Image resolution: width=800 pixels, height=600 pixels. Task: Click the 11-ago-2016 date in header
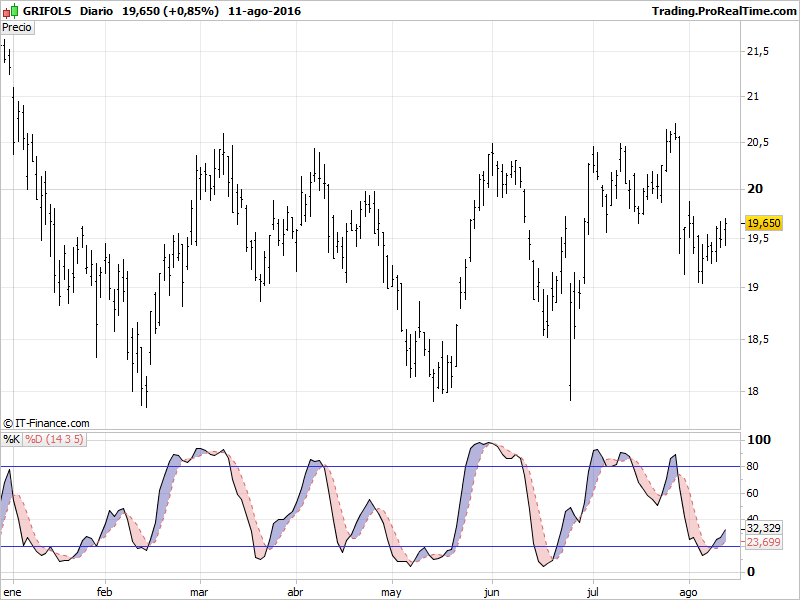click(264, 11)
